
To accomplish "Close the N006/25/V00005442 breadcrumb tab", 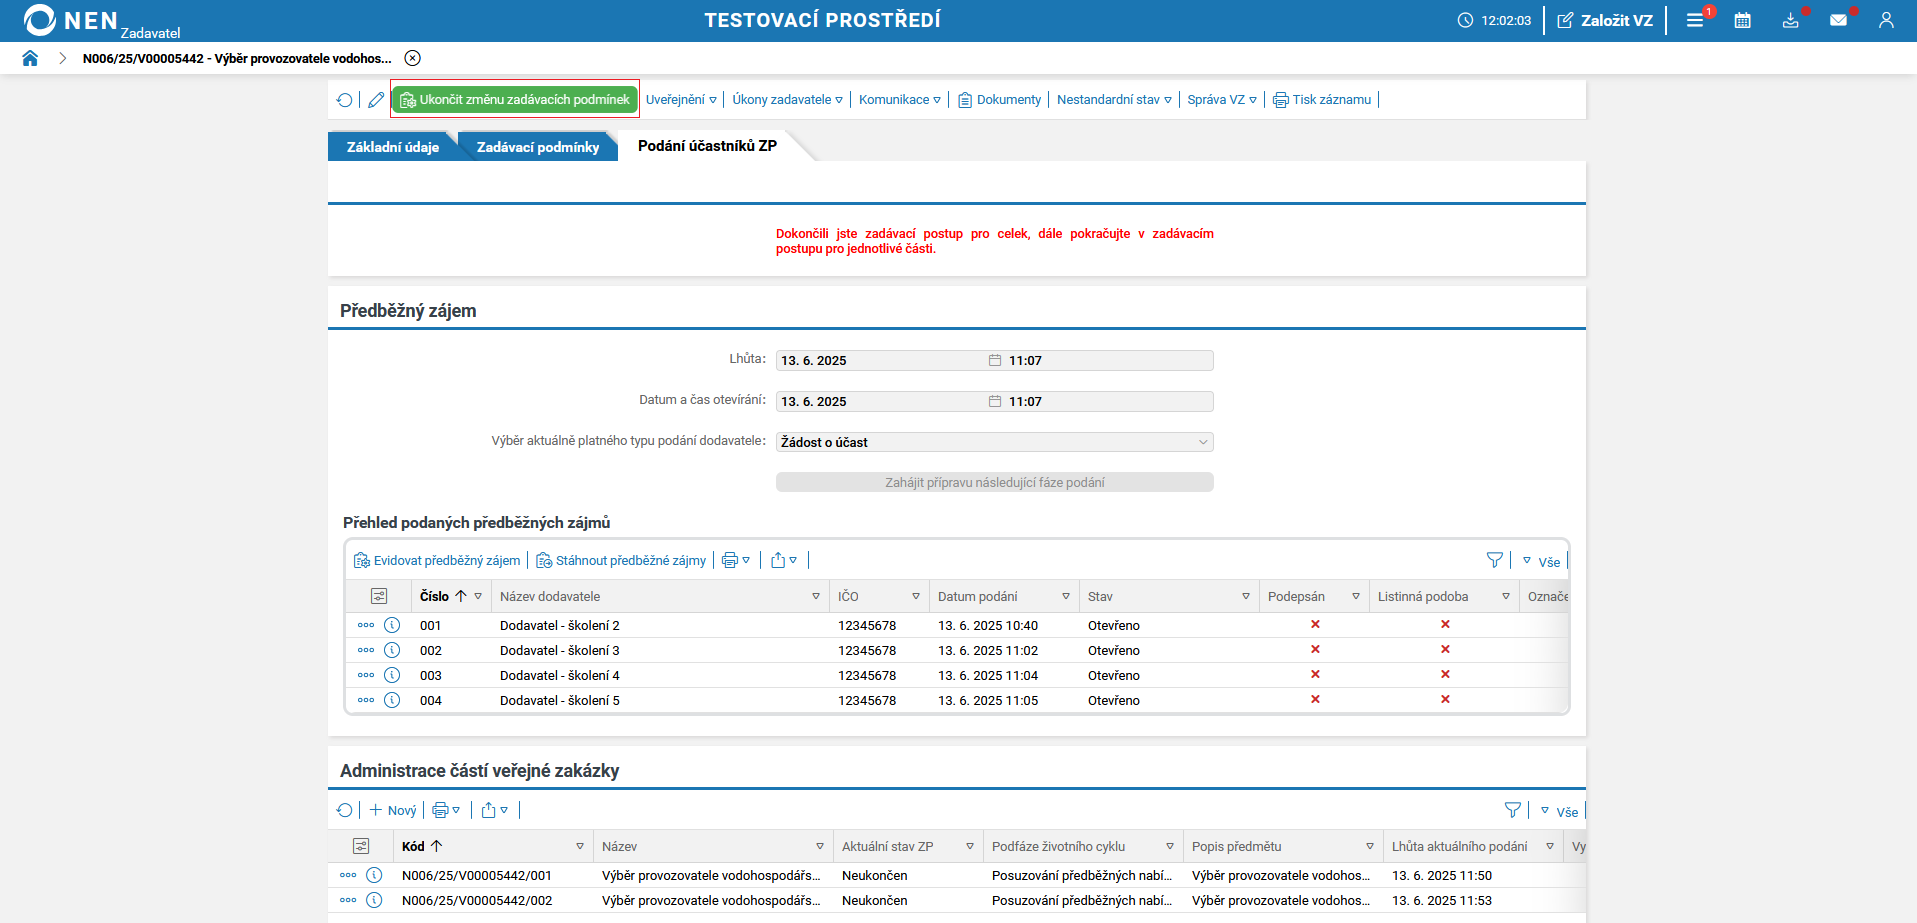I will click(x=413, y=58).
